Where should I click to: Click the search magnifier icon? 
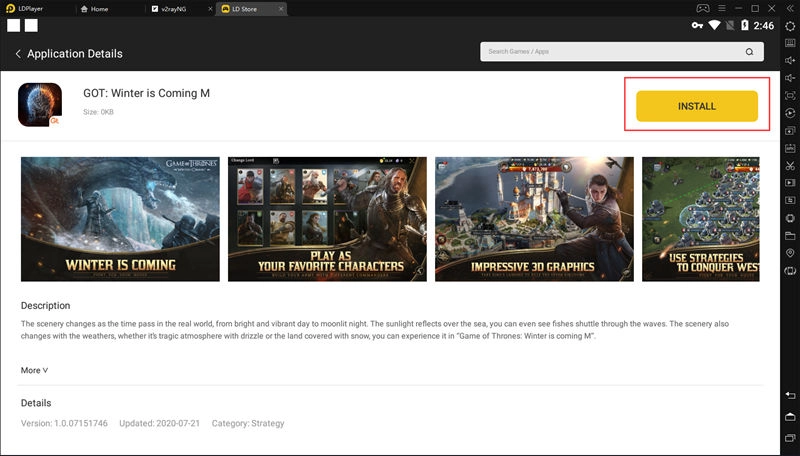point(749,52)
